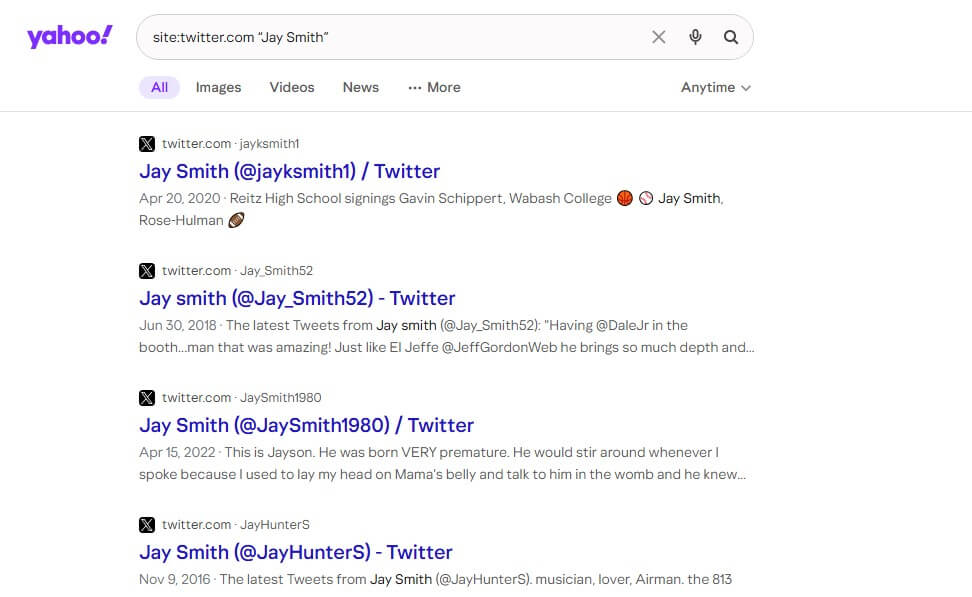Open Jay smith (@Jay_Smith52) - Twitter link
The width and height of the screenshot is (972, 597).
[297, 298]
